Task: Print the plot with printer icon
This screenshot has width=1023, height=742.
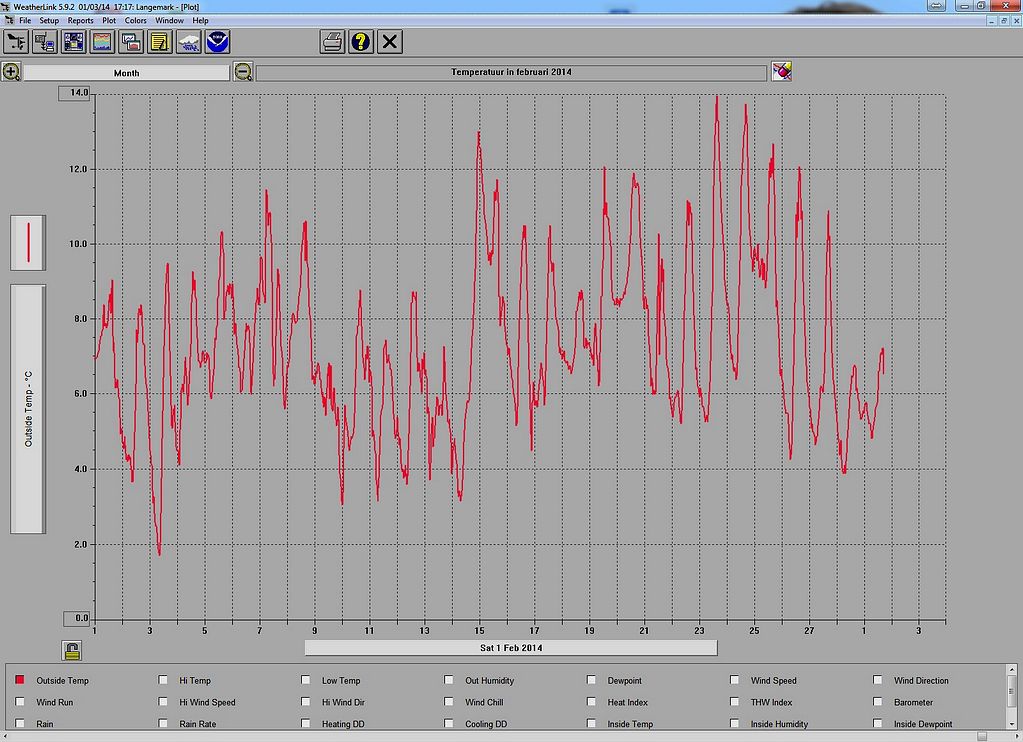Action: 332,42
